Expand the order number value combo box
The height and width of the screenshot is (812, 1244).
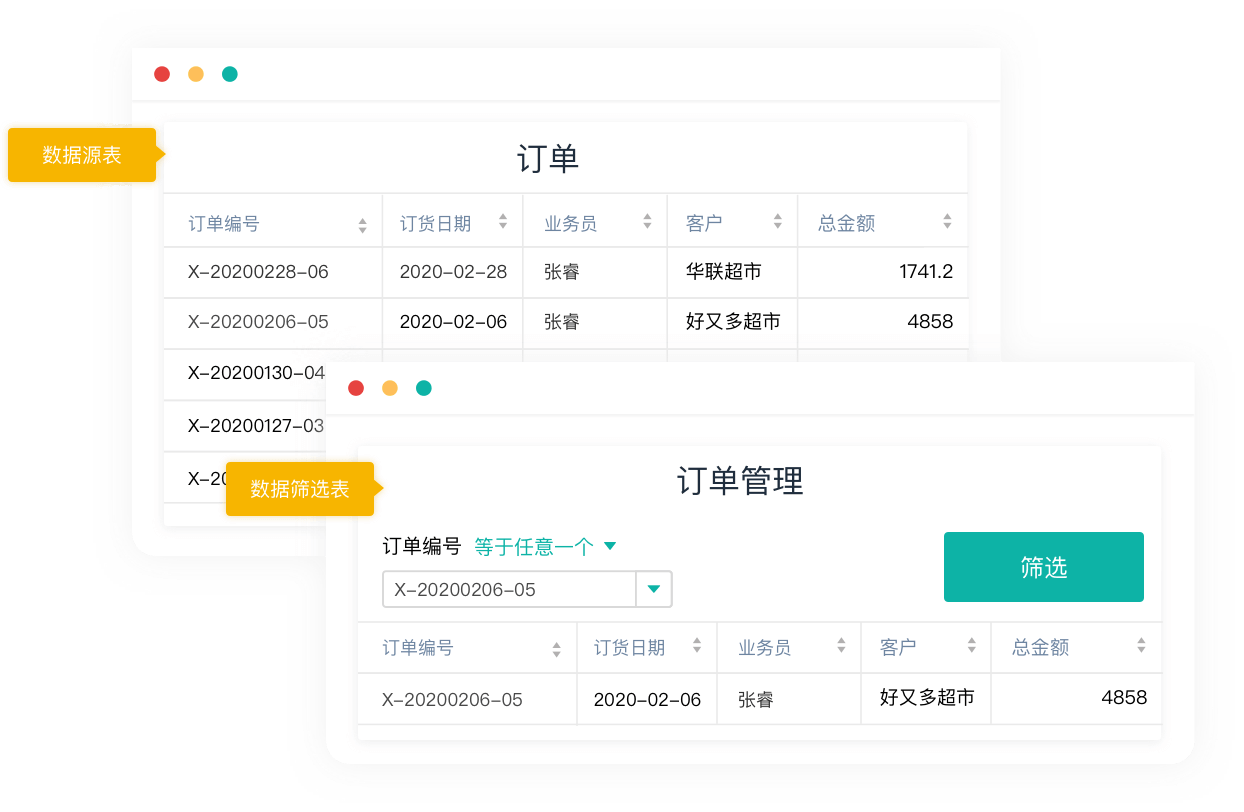pyautogui.click(x=655, y=590)
